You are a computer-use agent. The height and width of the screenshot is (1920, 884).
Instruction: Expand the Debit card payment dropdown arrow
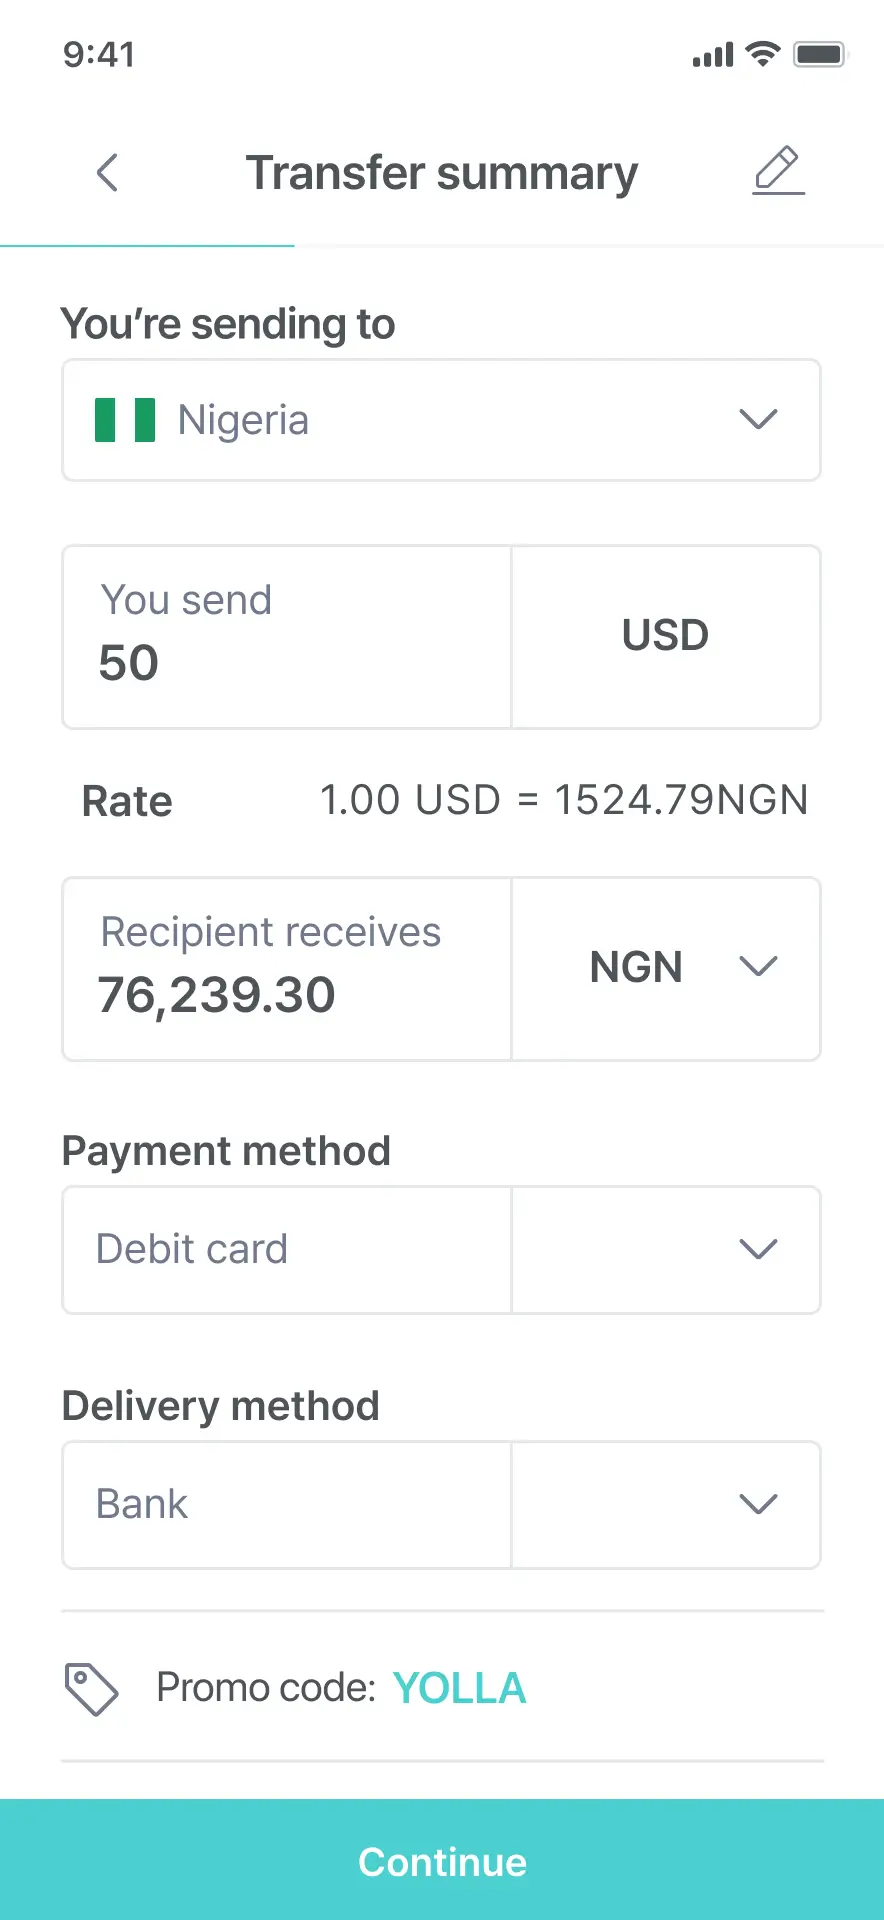(758, 1249)
